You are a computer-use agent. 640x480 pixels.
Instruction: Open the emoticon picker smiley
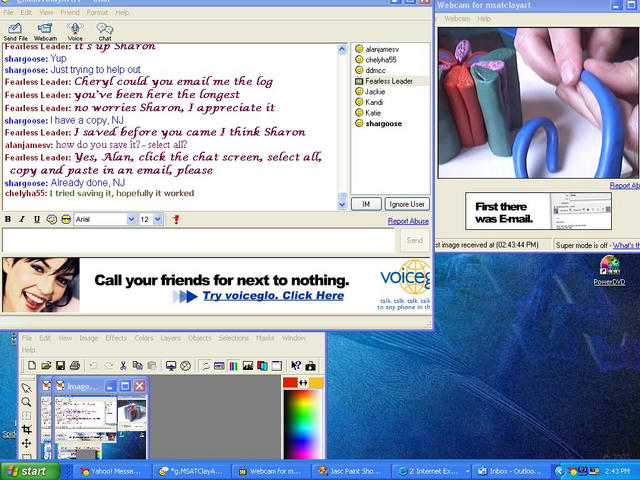(51, 219)
